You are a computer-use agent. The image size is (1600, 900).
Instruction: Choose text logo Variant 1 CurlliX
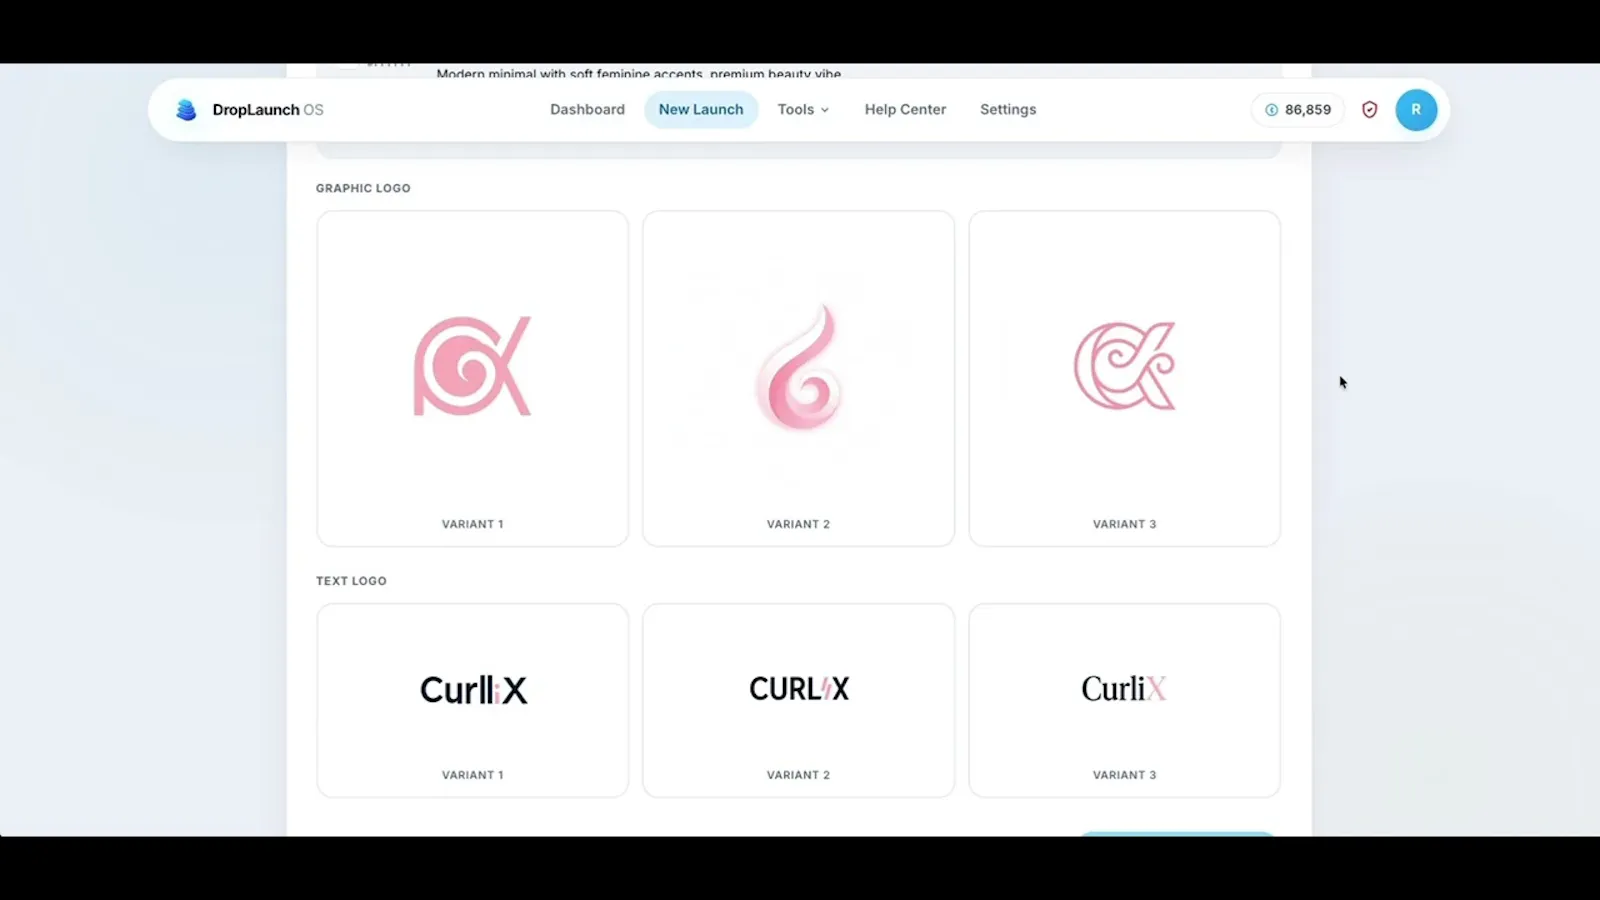[x=473, y=700]
